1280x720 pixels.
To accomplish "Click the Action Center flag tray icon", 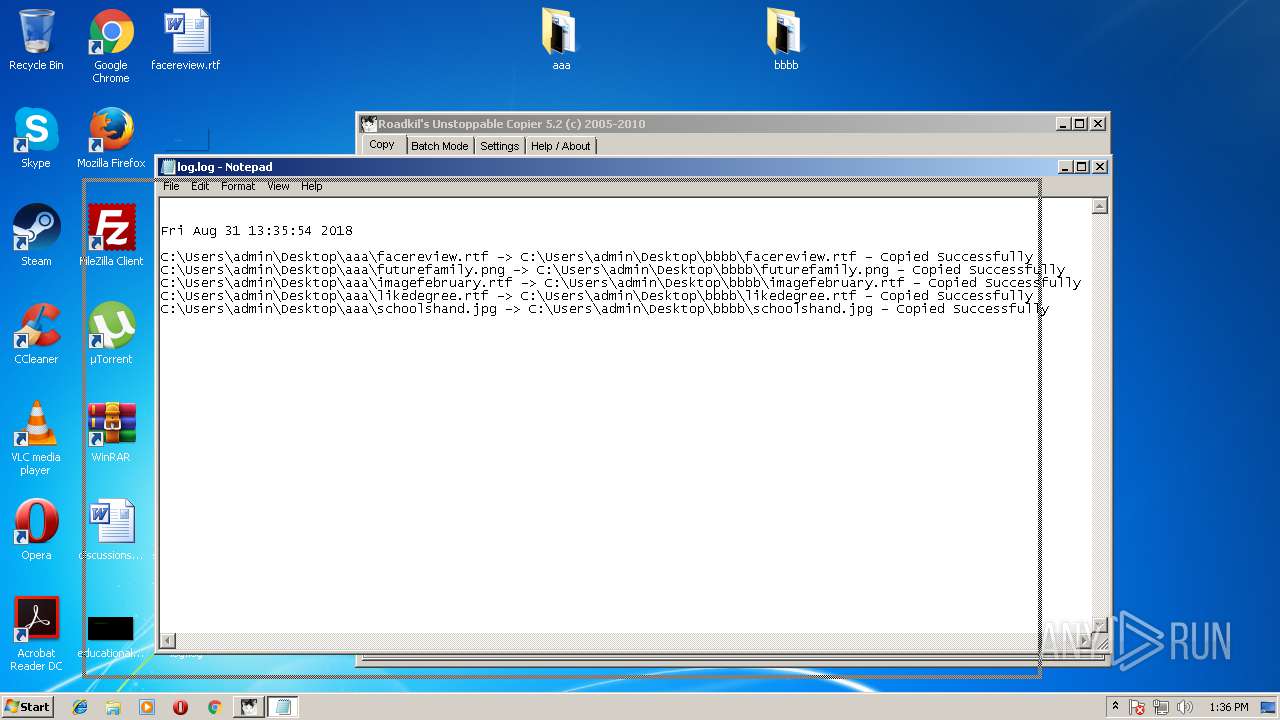I will [1137, 707].
